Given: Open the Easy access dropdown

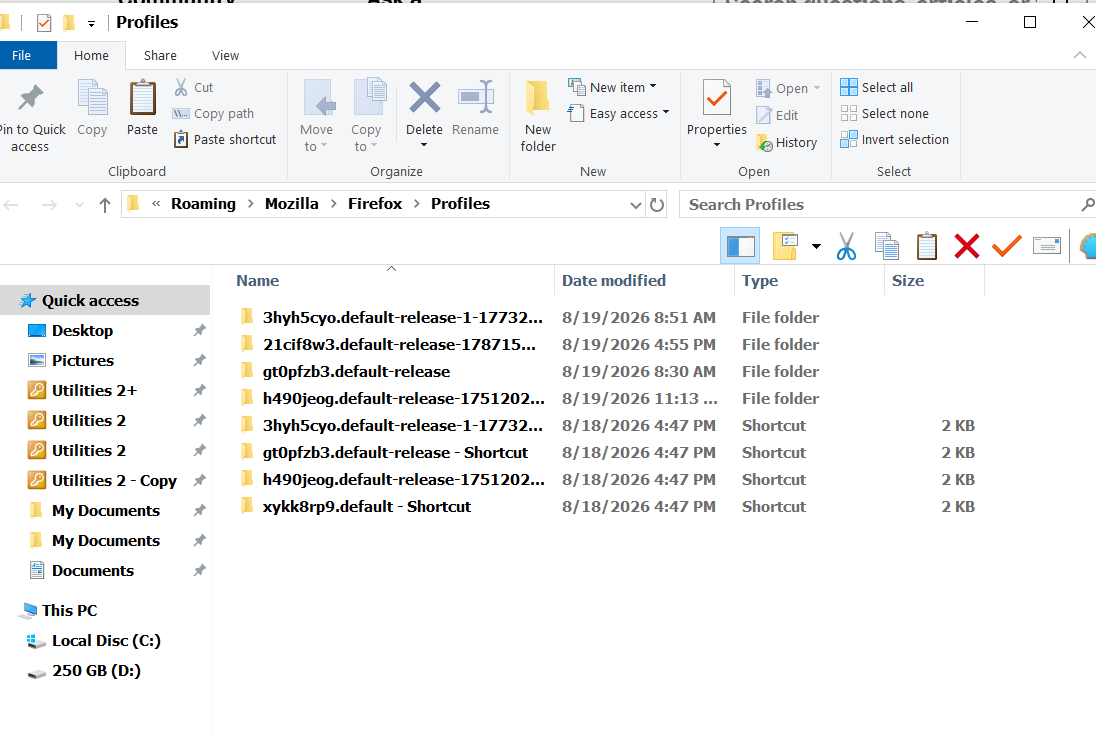Looking at the screenshot, I should tap(619, 113).
